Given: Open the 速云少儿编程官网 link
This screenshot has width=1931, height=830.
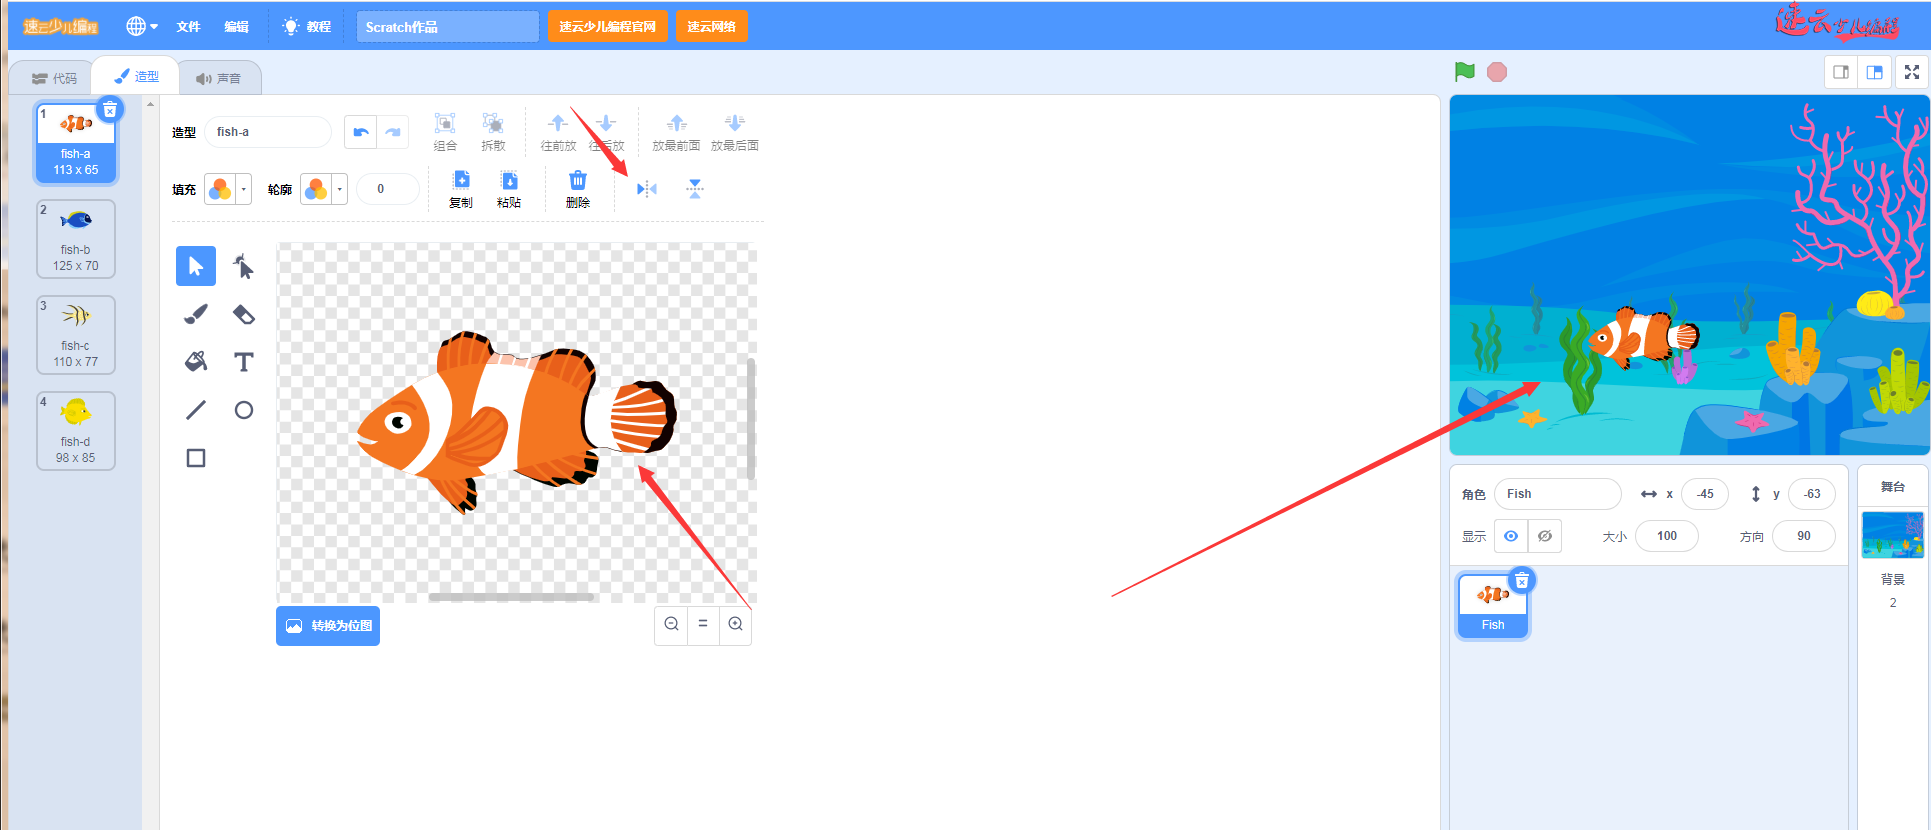Looking at the screenshot, I should 607,26.
